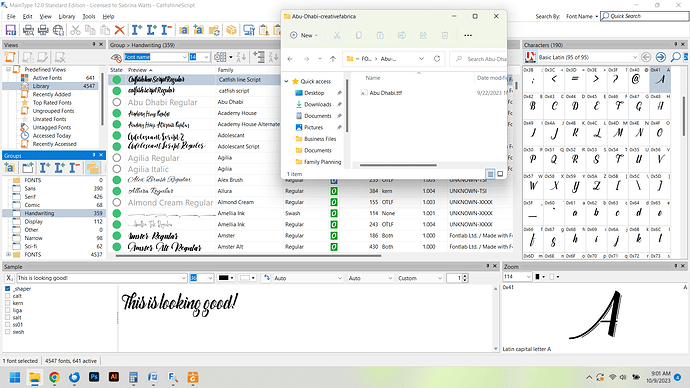The height and width of the screenshot is (388, 690).
Task: Click the package box icon in the toolbar
Action: tap(231, 30)
